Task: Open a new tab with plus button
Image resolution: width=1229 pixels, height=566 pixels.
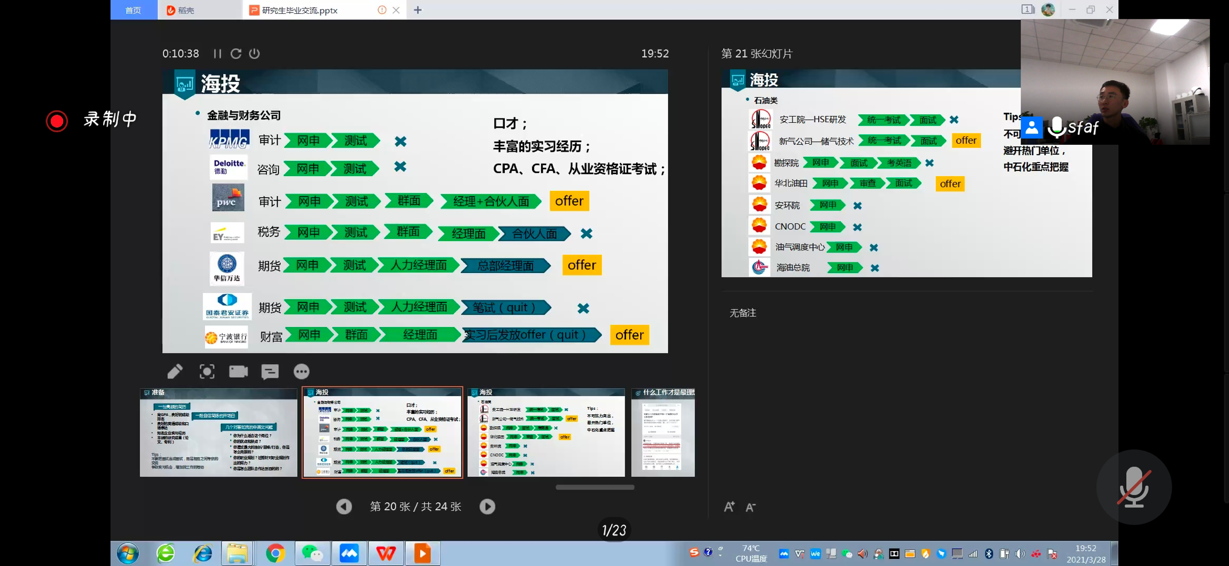Action: 418,10
